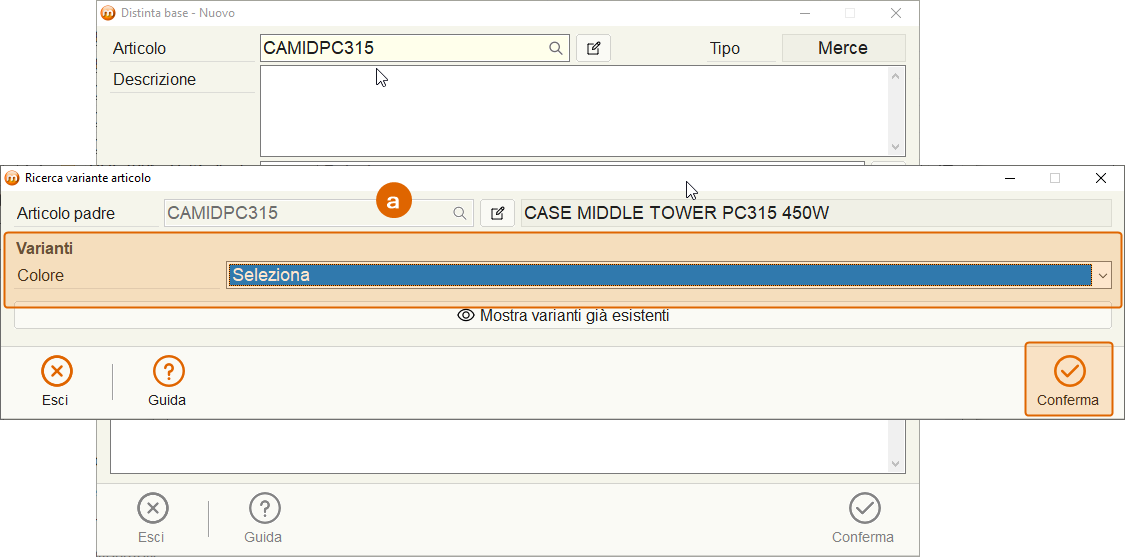Image resolution: width=1125 pixels, height=557 pixels.
Task: Click Esci in Distinta base window
Action: (152, 519)
